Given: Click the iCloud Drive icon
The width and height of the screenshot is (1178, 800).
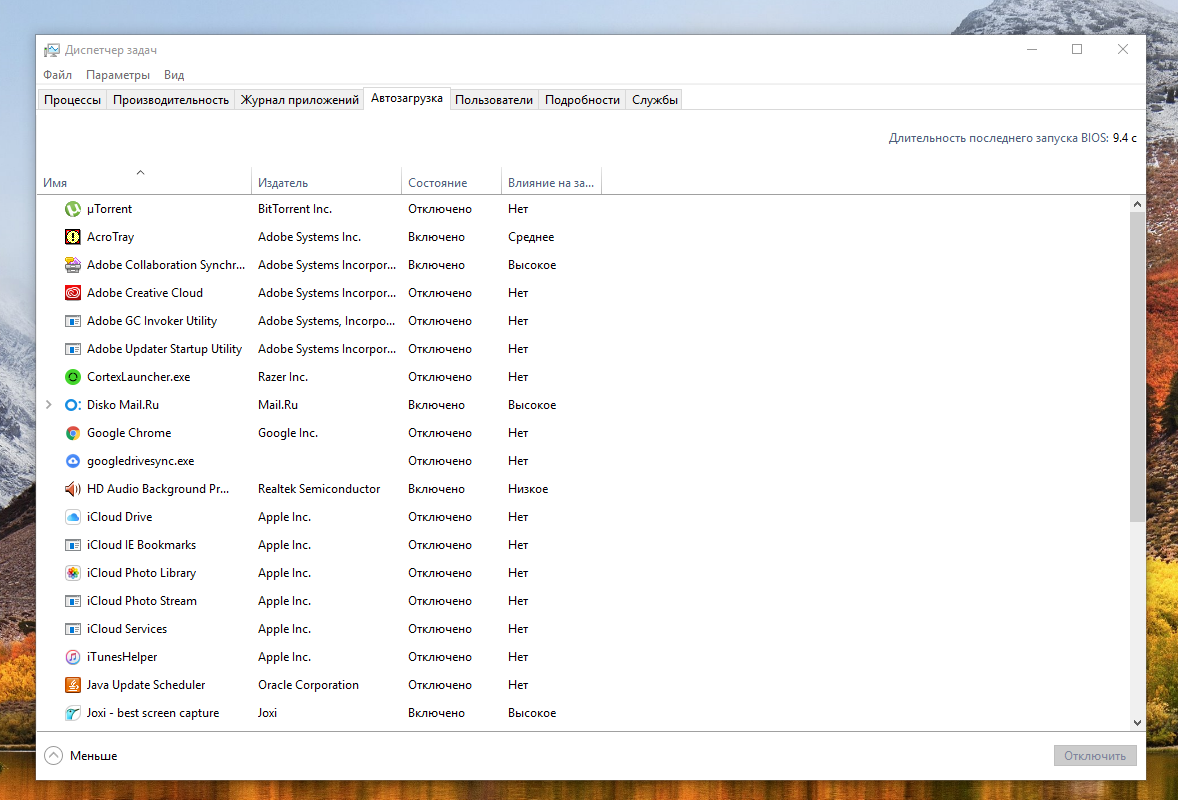Looking at the screenshot, I should point(72,517).
